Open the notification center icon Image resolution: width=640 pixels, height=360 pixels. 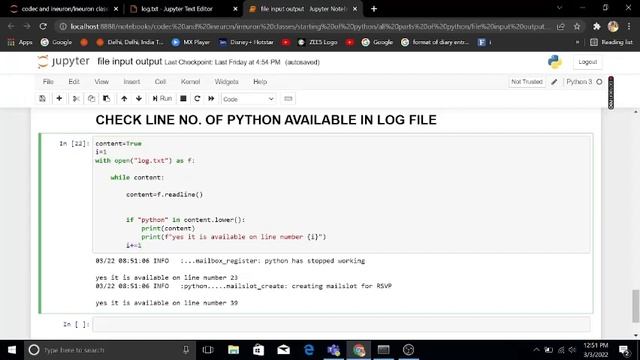point(624,350)
